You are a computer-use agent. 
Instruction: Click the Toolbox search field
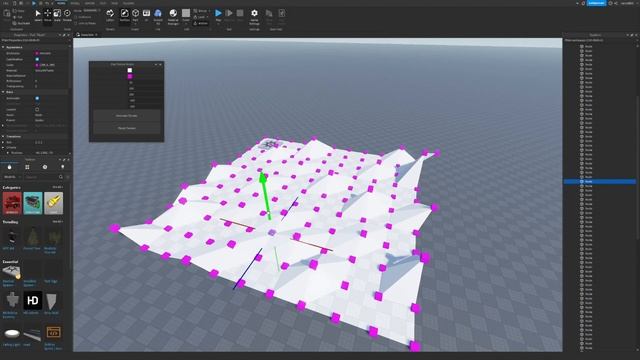click(41, 177)
